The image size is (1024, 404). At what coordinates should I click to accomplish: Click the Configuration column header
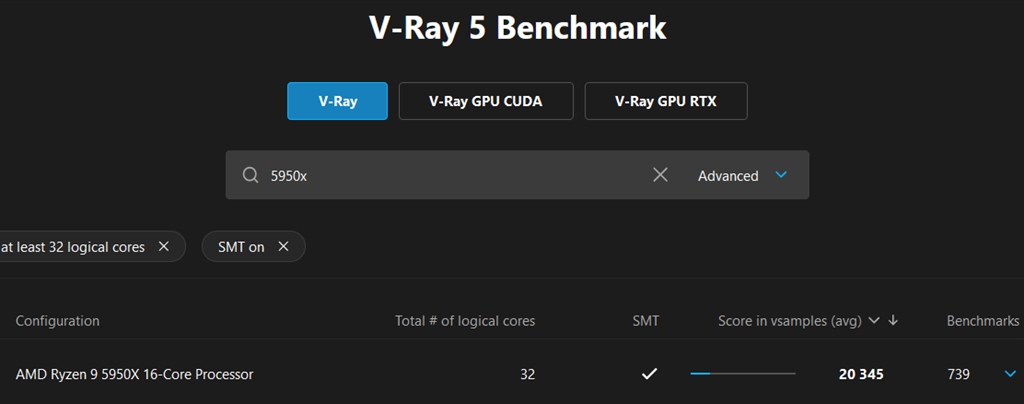(57, 321)
